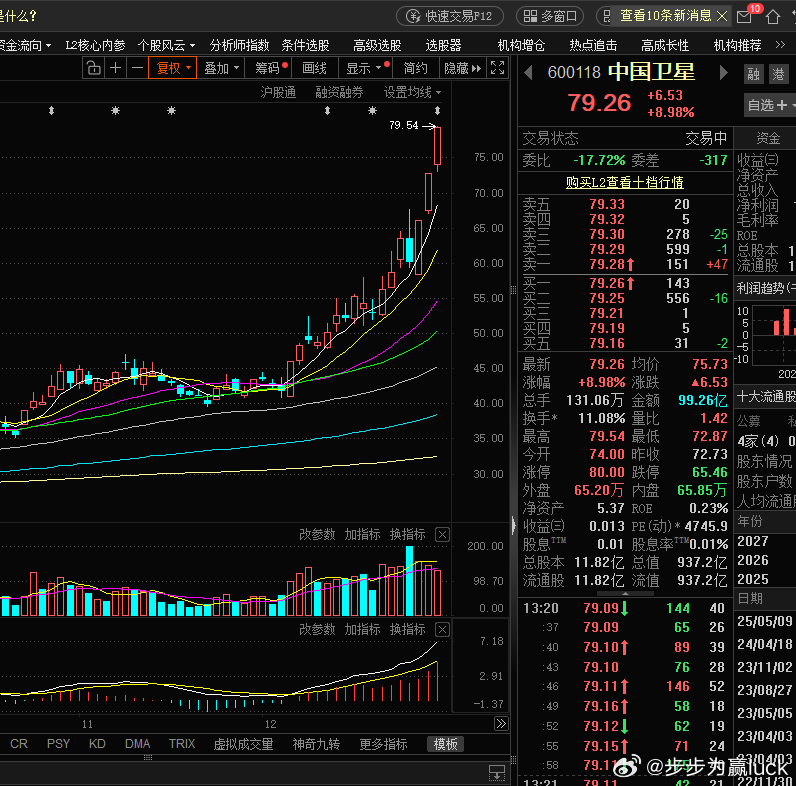Image resolution: width=796 pixels, height=786 pixels.
Task: Open the 模板 template button
Action: click(445, 744)
